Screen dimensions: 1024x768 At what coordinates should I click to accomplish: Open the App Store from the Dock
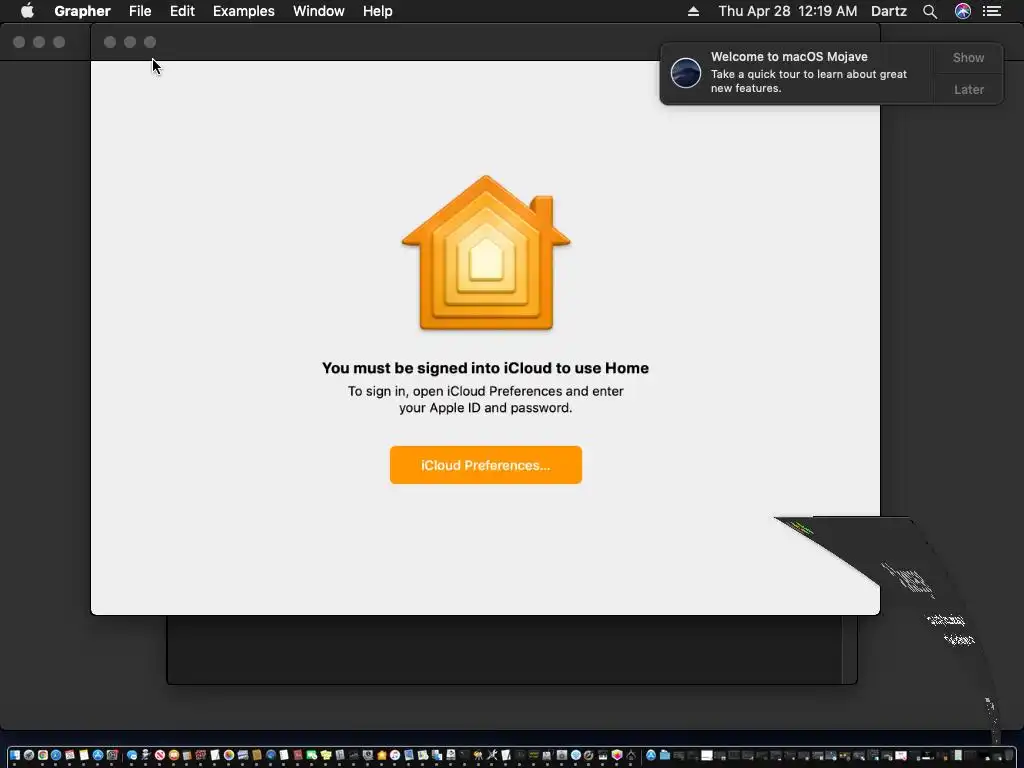pyautogui.click(x=98, y=756)
